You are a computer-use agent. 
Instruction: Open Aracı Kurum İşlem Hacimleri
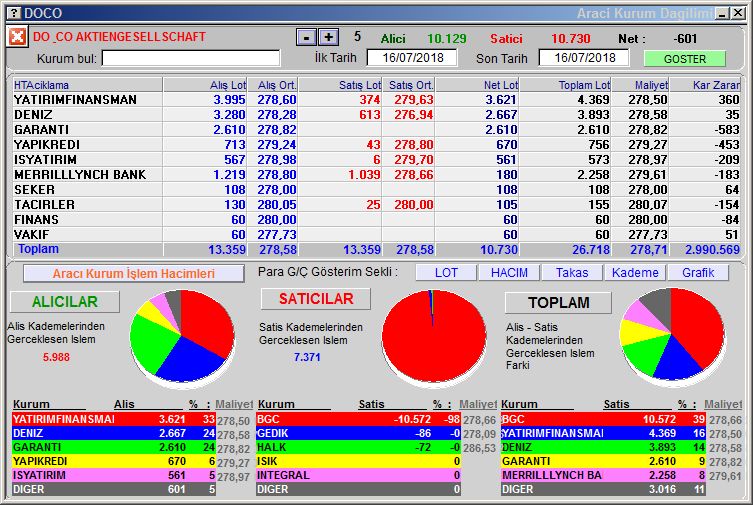pos(134,274)
